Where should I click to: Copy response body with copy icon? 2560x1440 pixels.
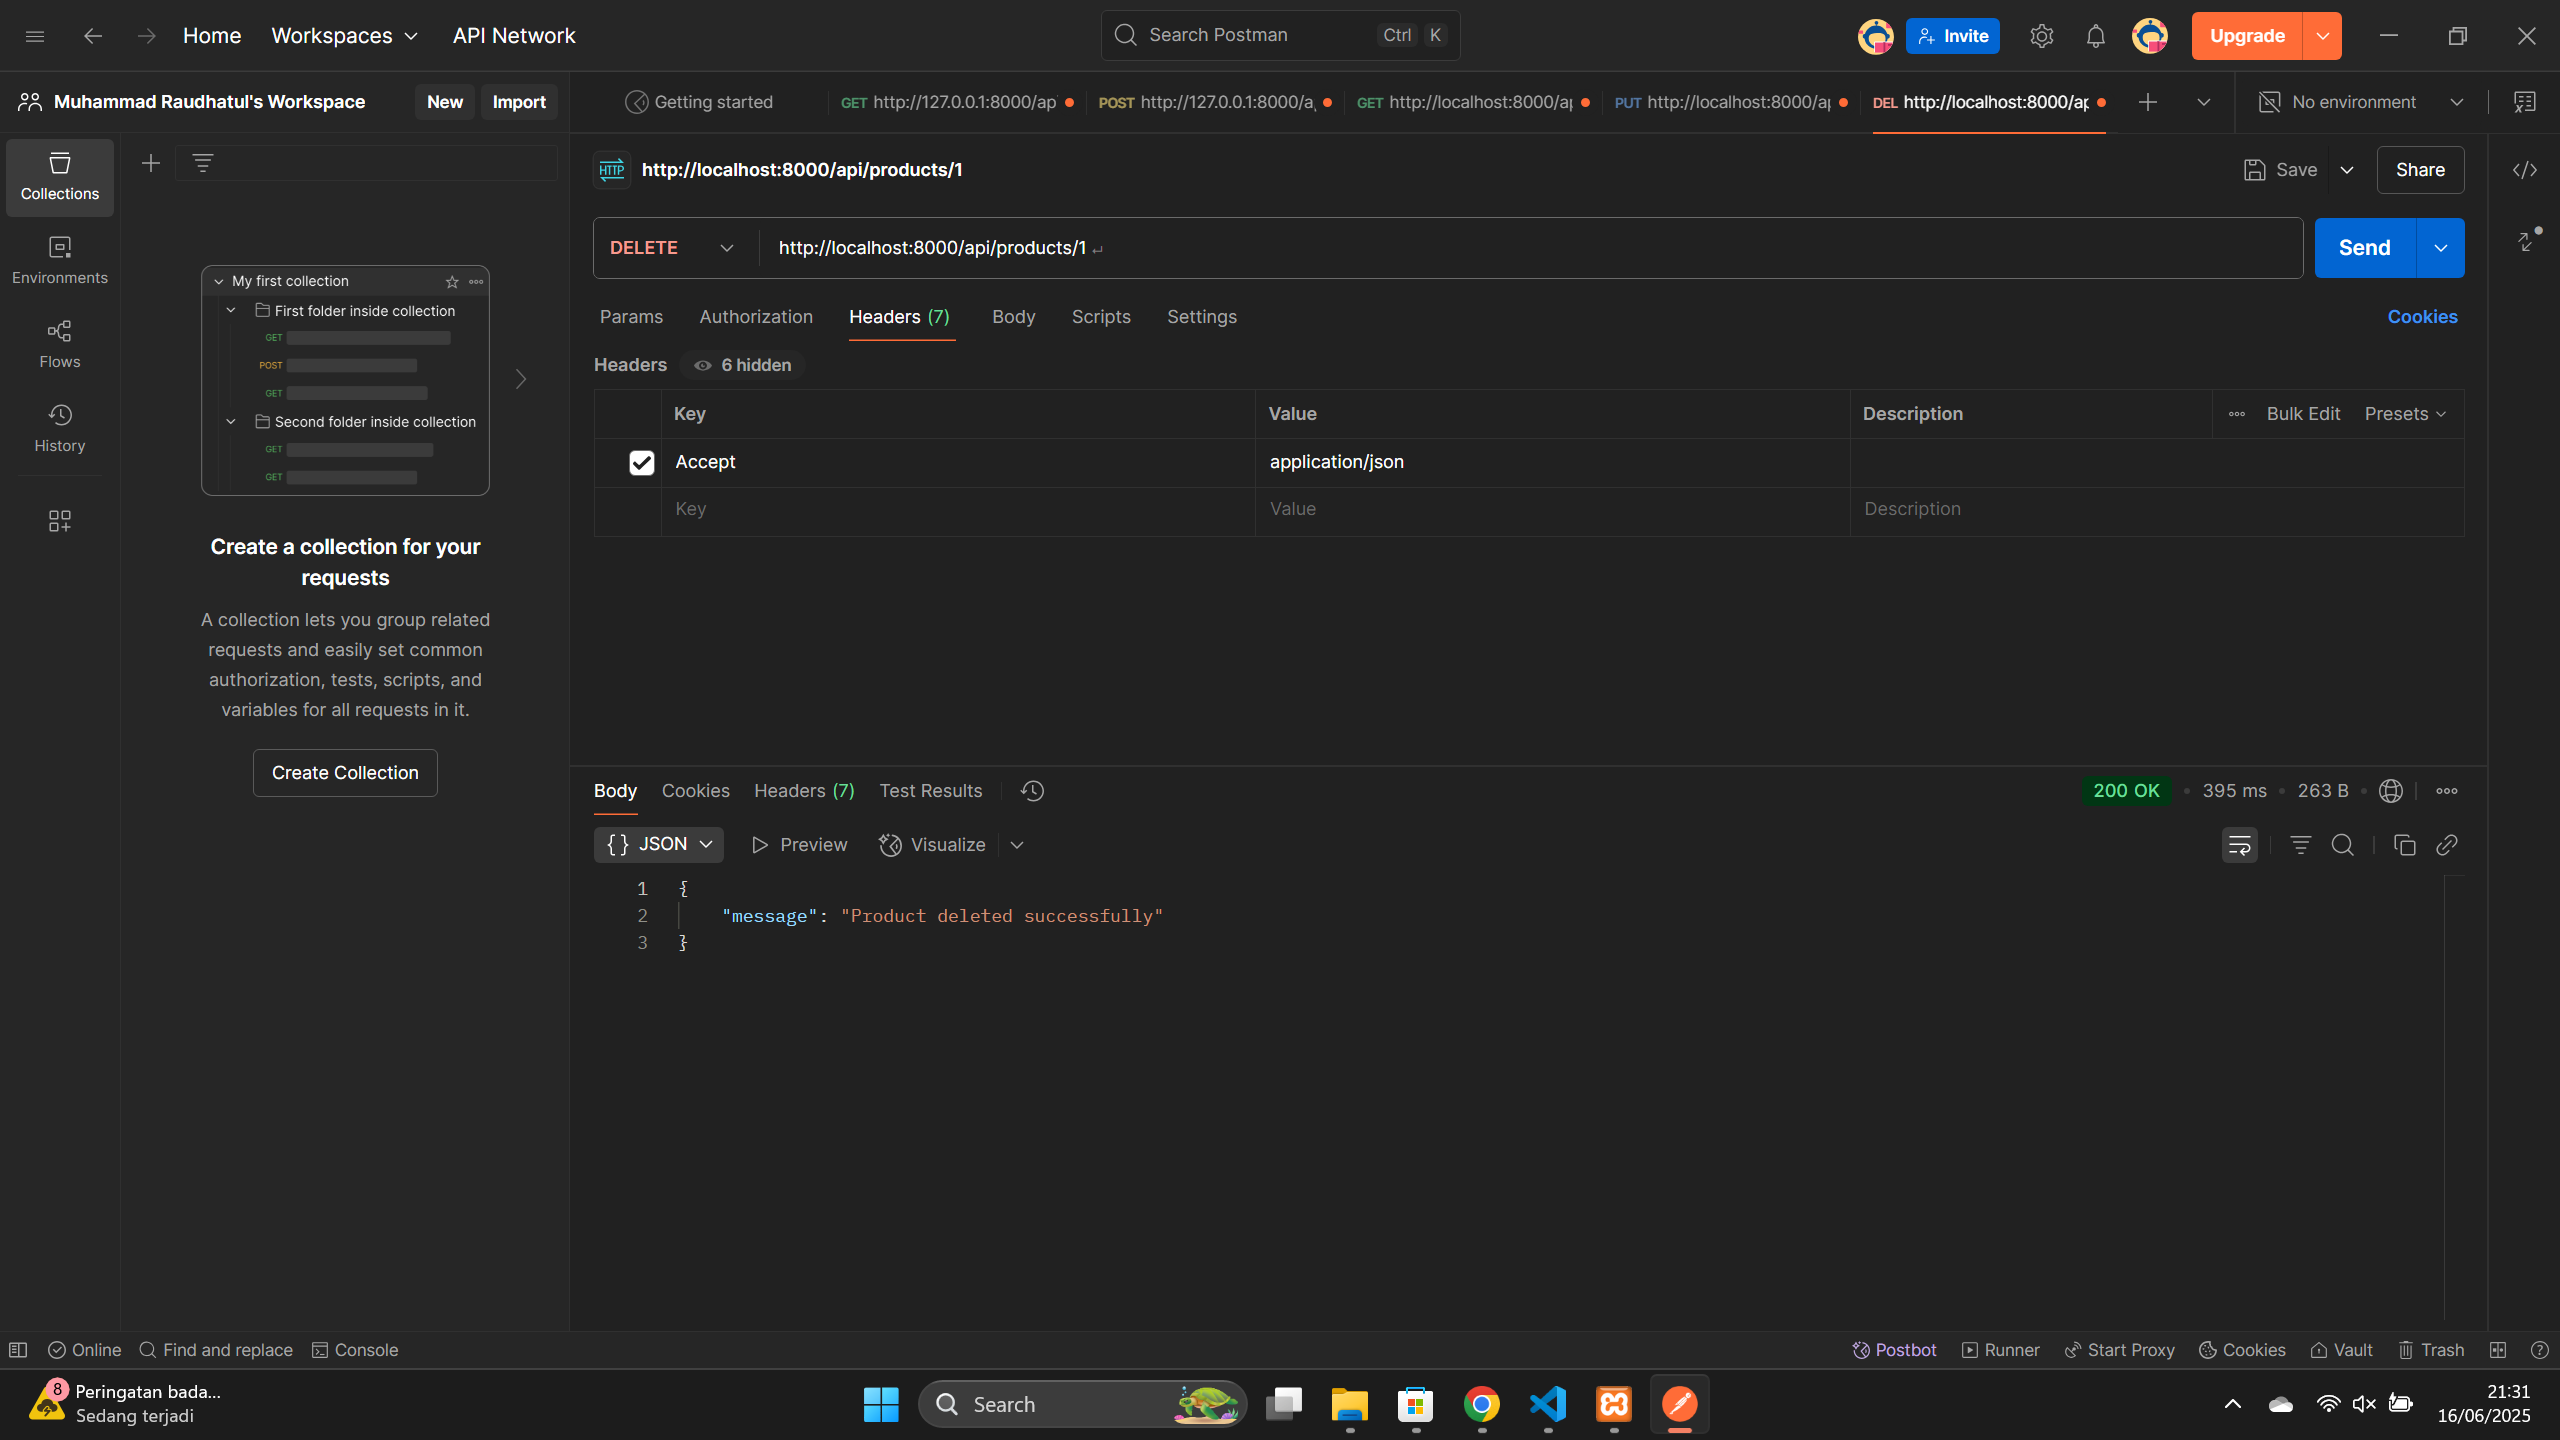2405,846
